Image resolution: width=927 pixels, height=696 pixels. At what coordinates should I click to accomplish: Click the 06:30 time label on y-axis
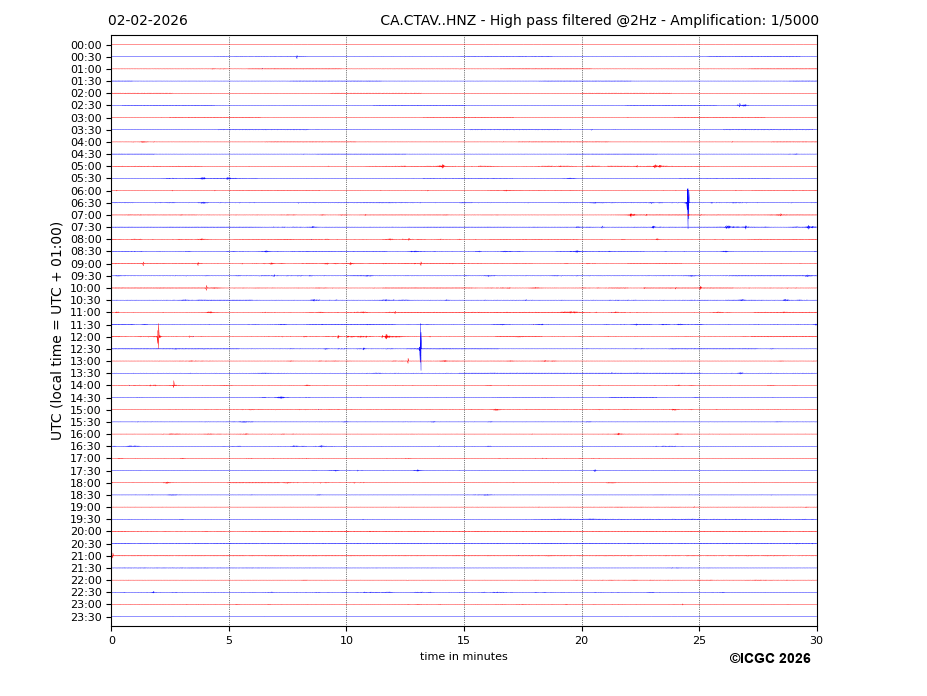[x=86, y=203]
